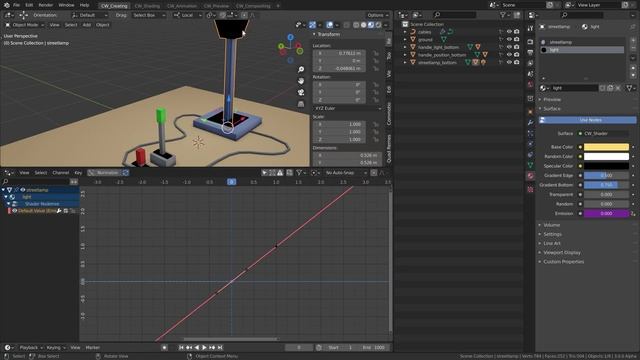Toggle viewport gizmos display icon
The height and width of the screenshot is (360, 640).
[312, 25]
